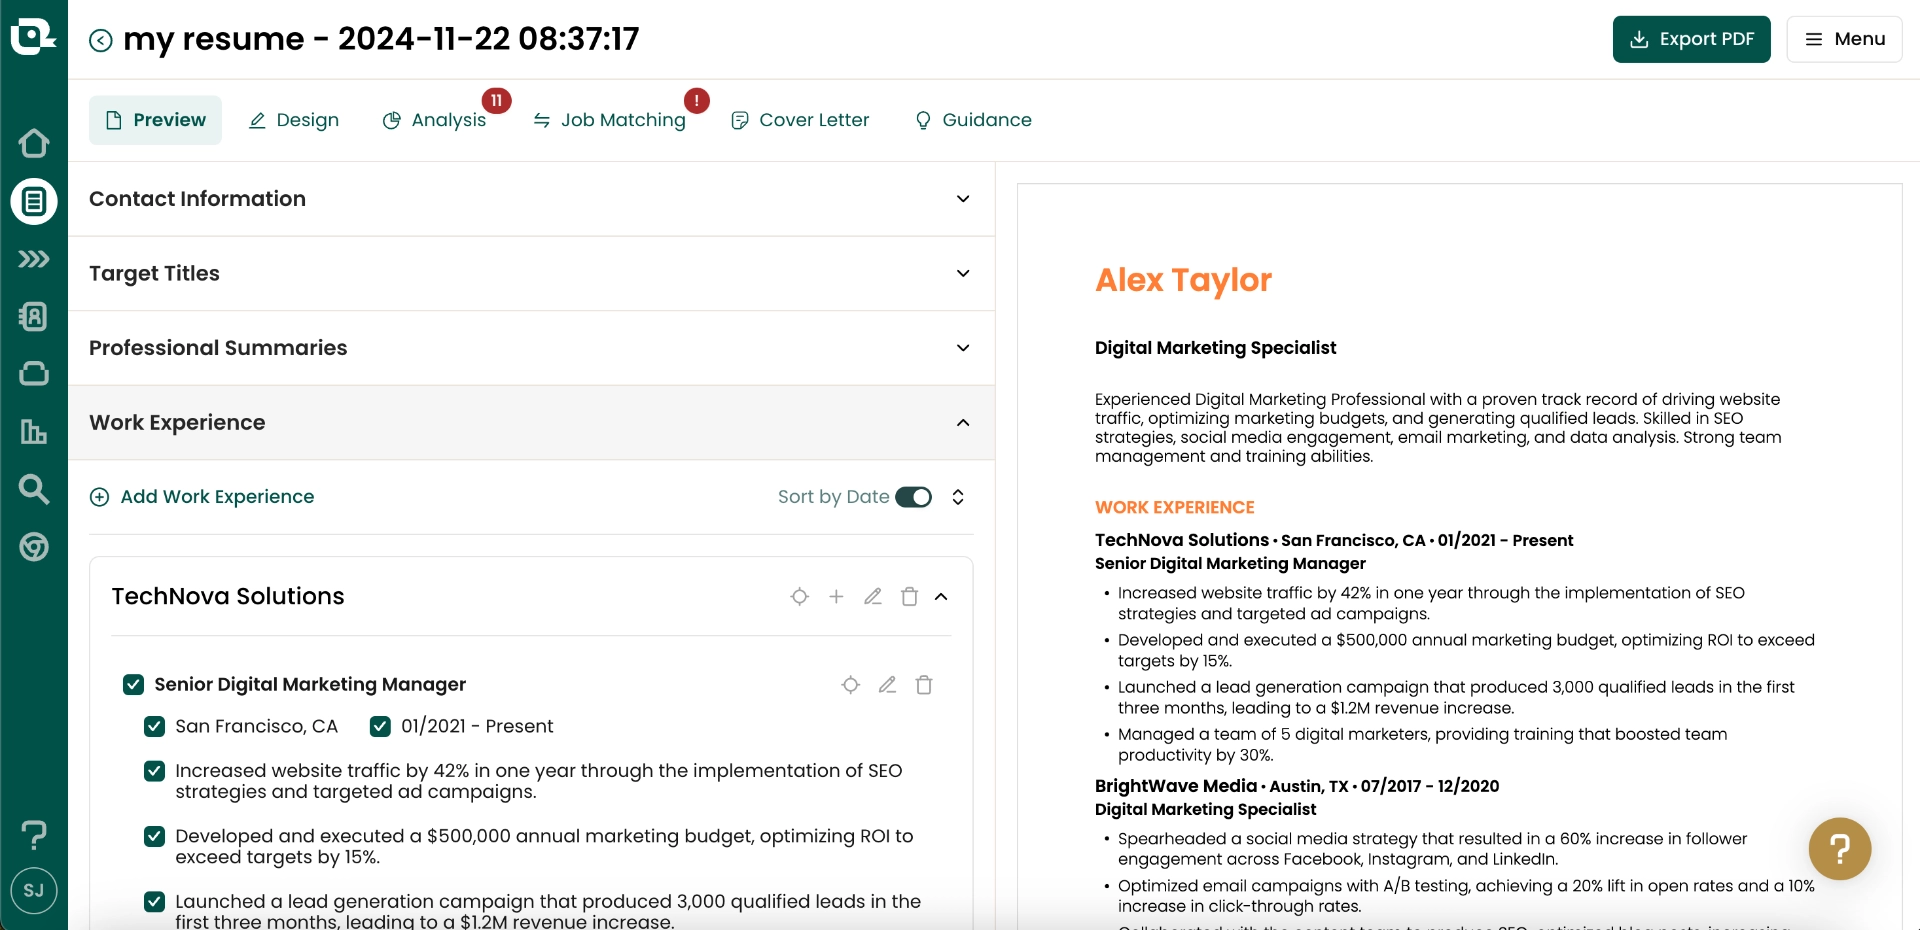
Task: Click BrightWave Media entry in preview
Action: coord(1297,786)
